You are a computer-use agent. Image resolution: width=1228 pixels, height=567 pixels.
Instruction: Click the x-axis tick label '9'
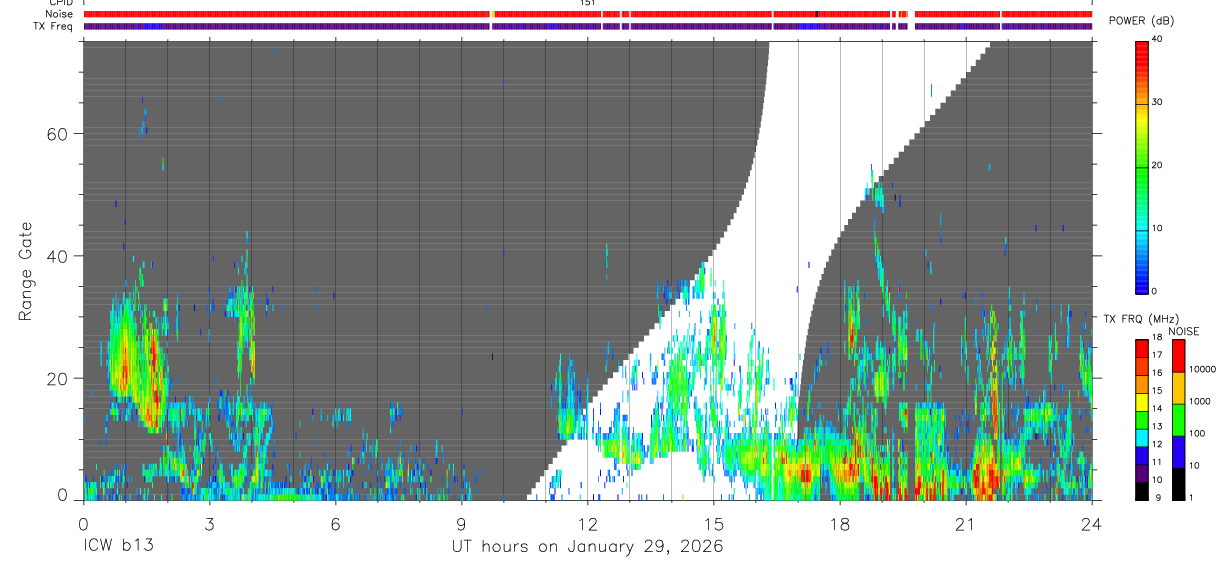(x=461, y=524)
